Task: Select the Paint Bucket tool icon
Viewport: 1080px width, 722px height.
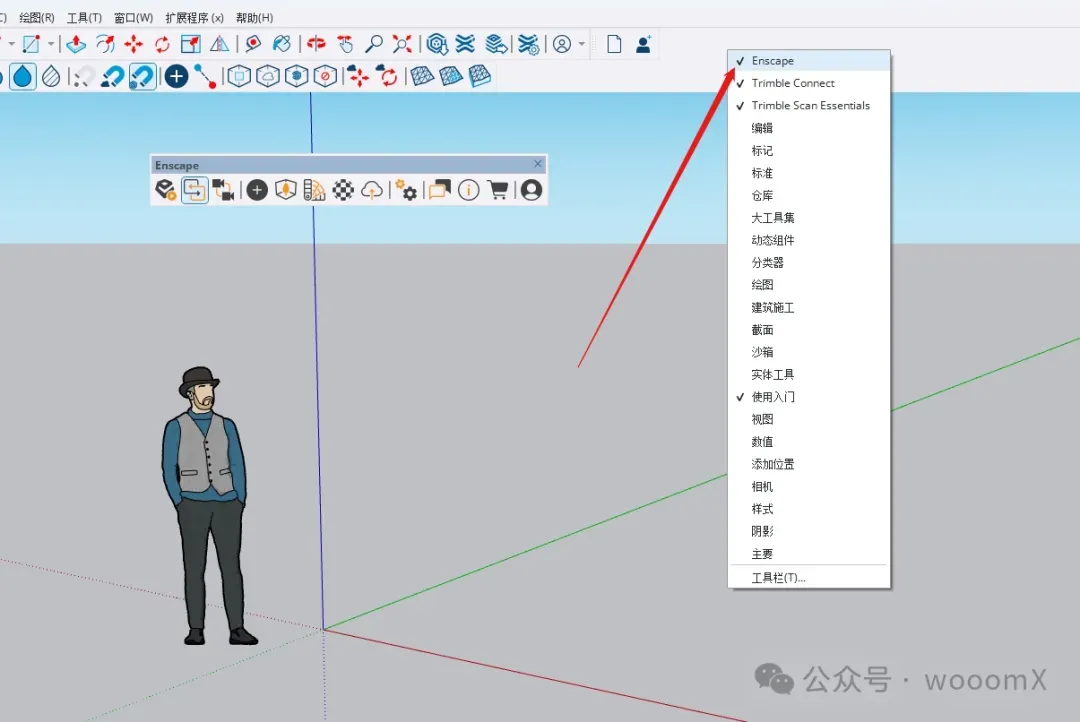Action: 282,44
